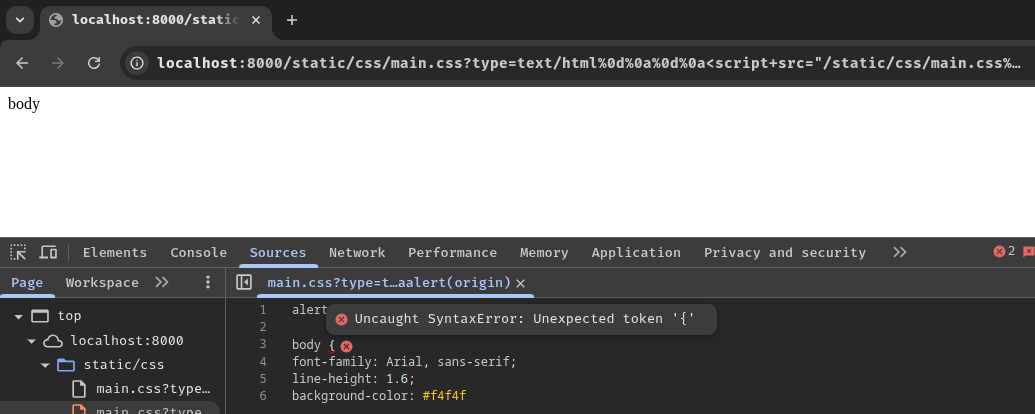
Task: Hide the Sources navigator sidebar
Action: pyautogui.click(x=244, y=283)
